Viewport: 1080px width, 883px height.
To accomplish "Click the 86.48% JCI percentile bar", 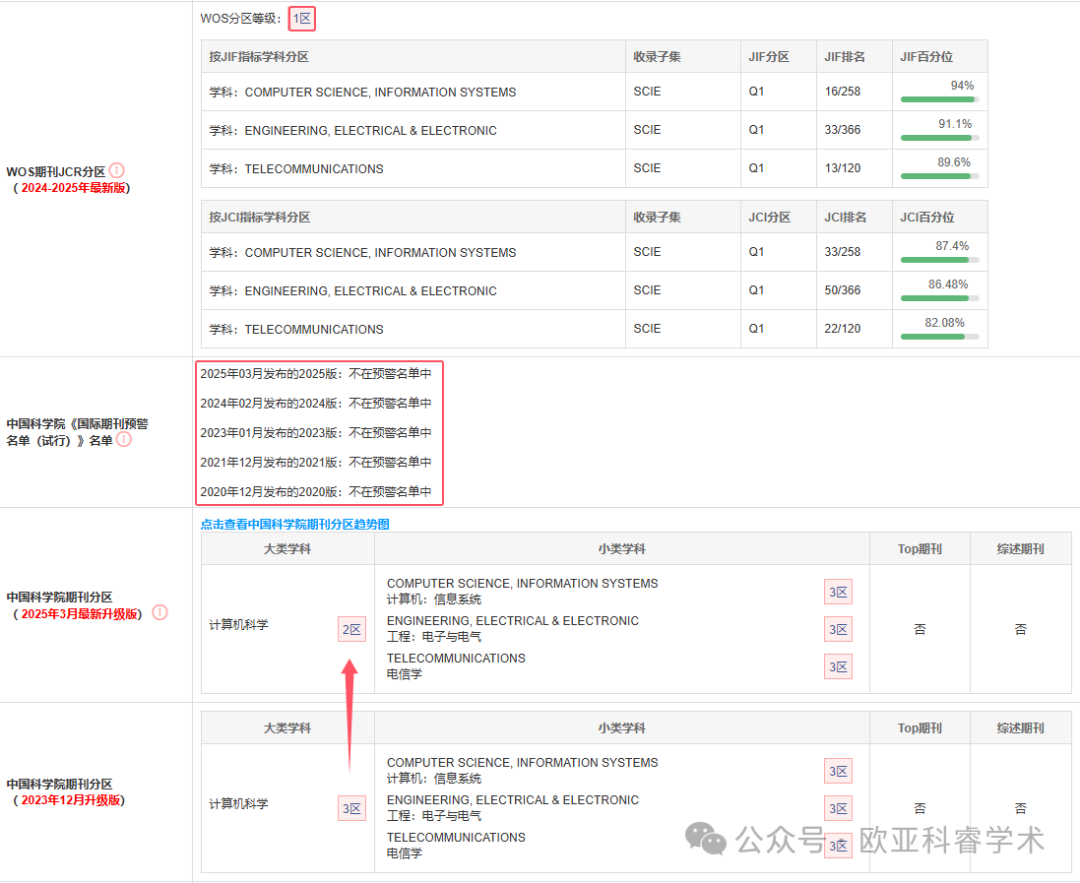I will (939, 298).
